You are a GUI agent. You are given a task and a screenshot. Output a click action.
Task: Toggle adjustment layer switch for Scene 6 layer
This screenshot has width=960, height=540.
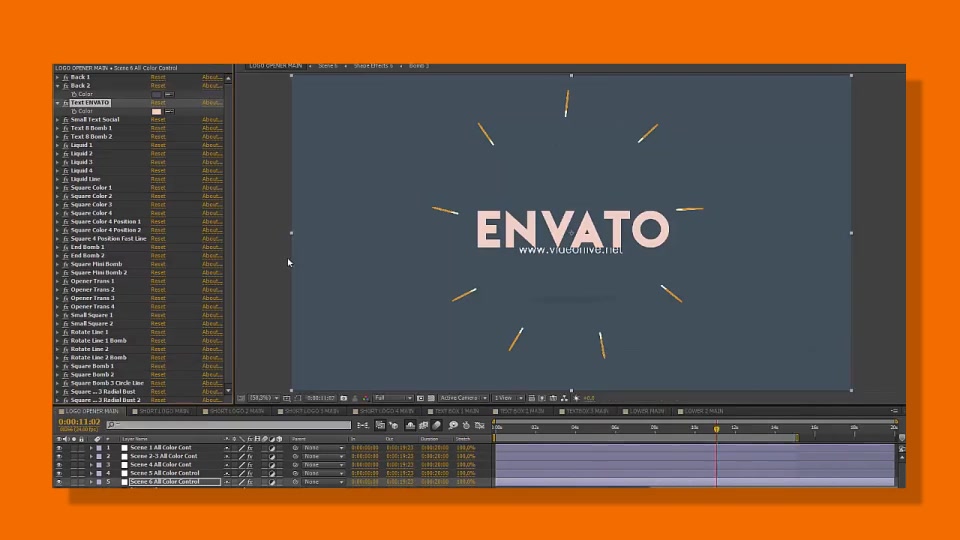coord(272,482)
